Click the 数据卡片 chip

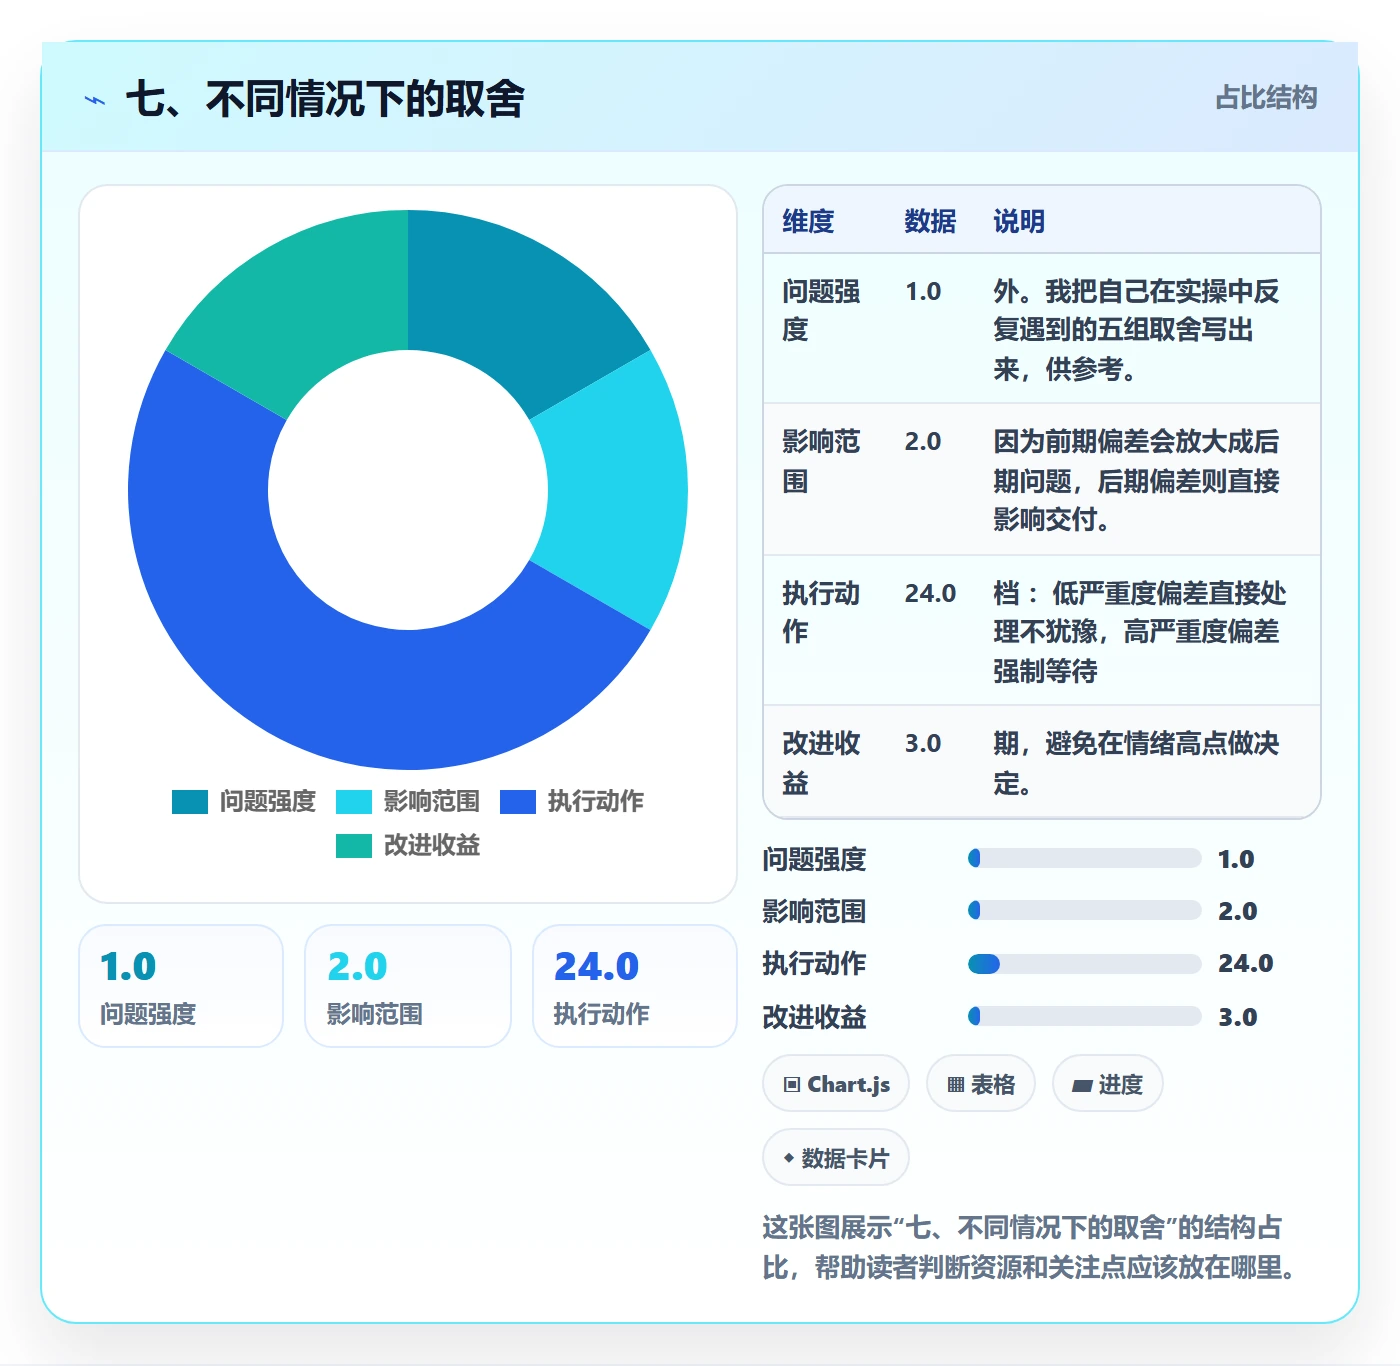pos(836,1158)
